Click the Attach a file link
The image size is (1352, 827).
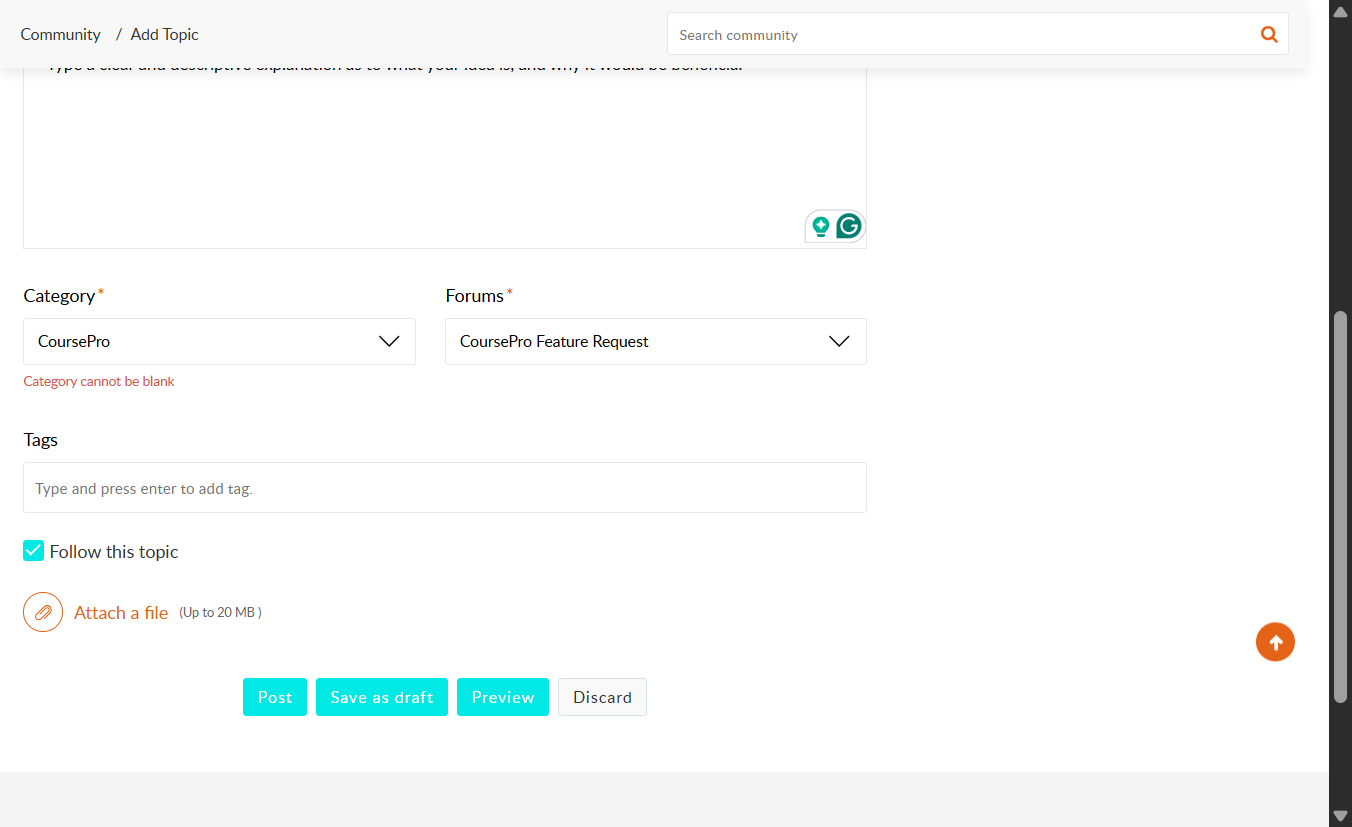tap(121, 613)
